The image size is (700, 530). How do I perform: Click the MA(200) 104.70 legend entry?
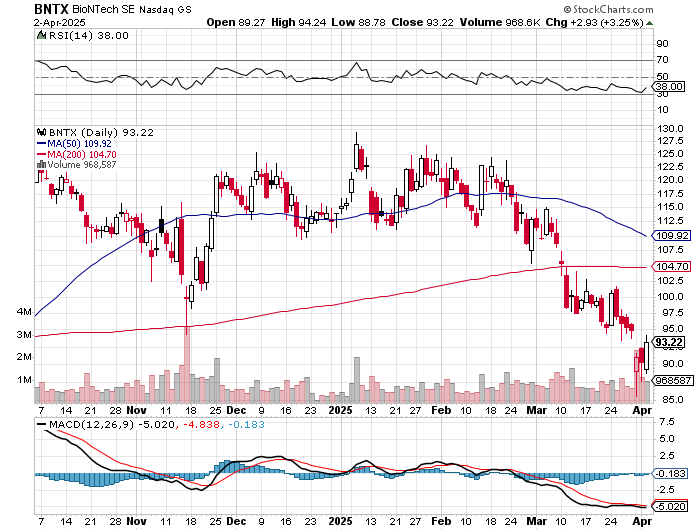(82, 154)
